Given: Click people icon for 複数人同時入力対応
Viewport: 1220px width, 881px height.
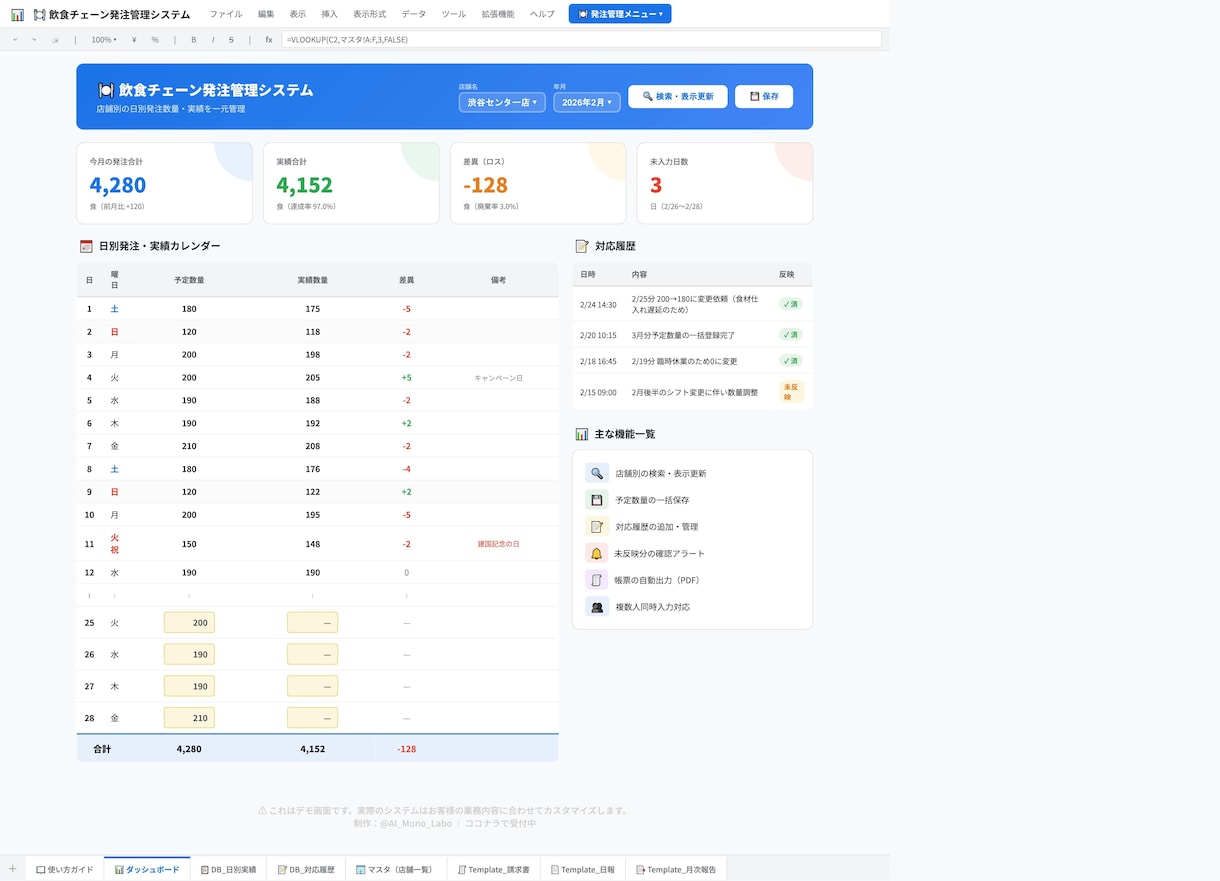Looking at the screenshot, I should coord(597,607).
